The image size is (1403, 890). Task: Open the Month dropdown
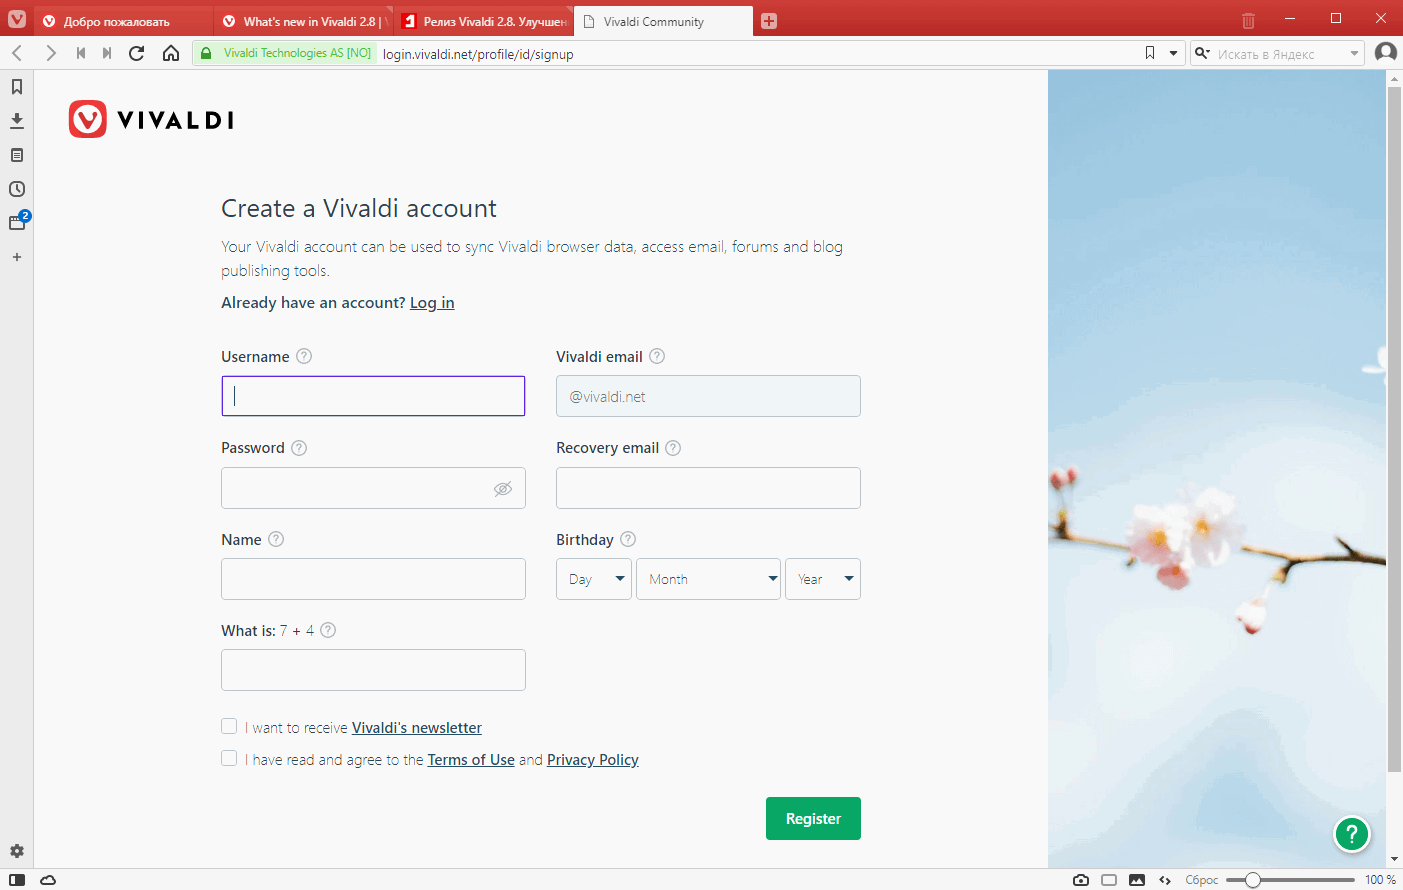pos(708,578)
